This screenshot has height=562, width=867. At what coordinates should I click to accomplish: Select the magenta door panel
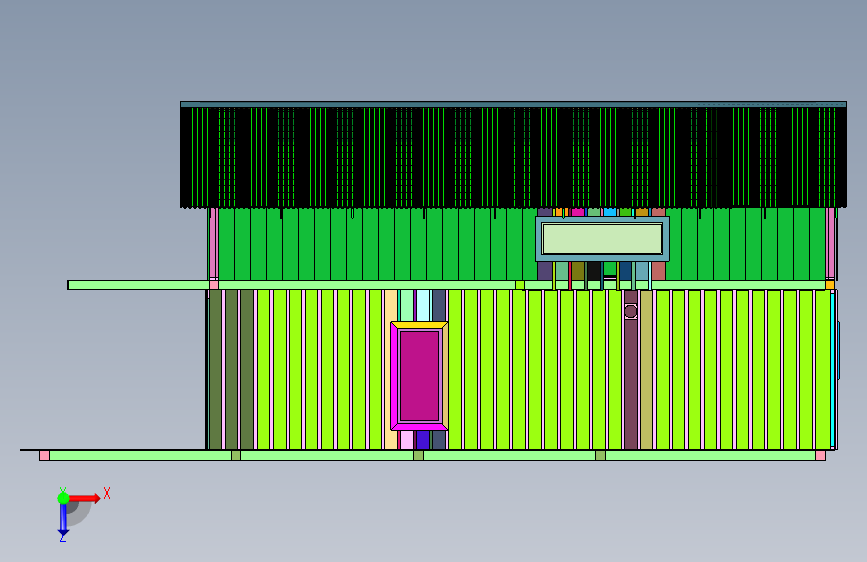point(419,376)
